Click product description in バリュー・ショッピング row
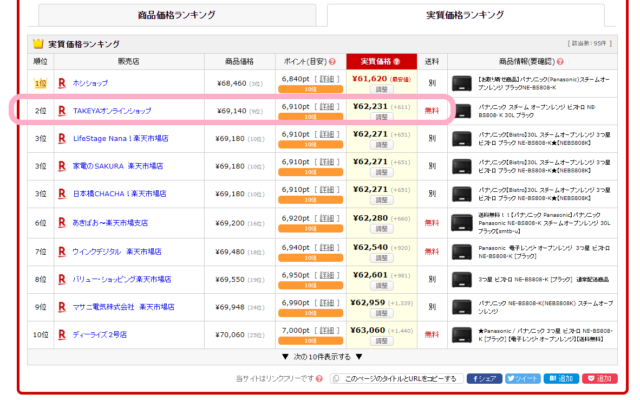This screenshot has width=640, height=400. (544, 280)
